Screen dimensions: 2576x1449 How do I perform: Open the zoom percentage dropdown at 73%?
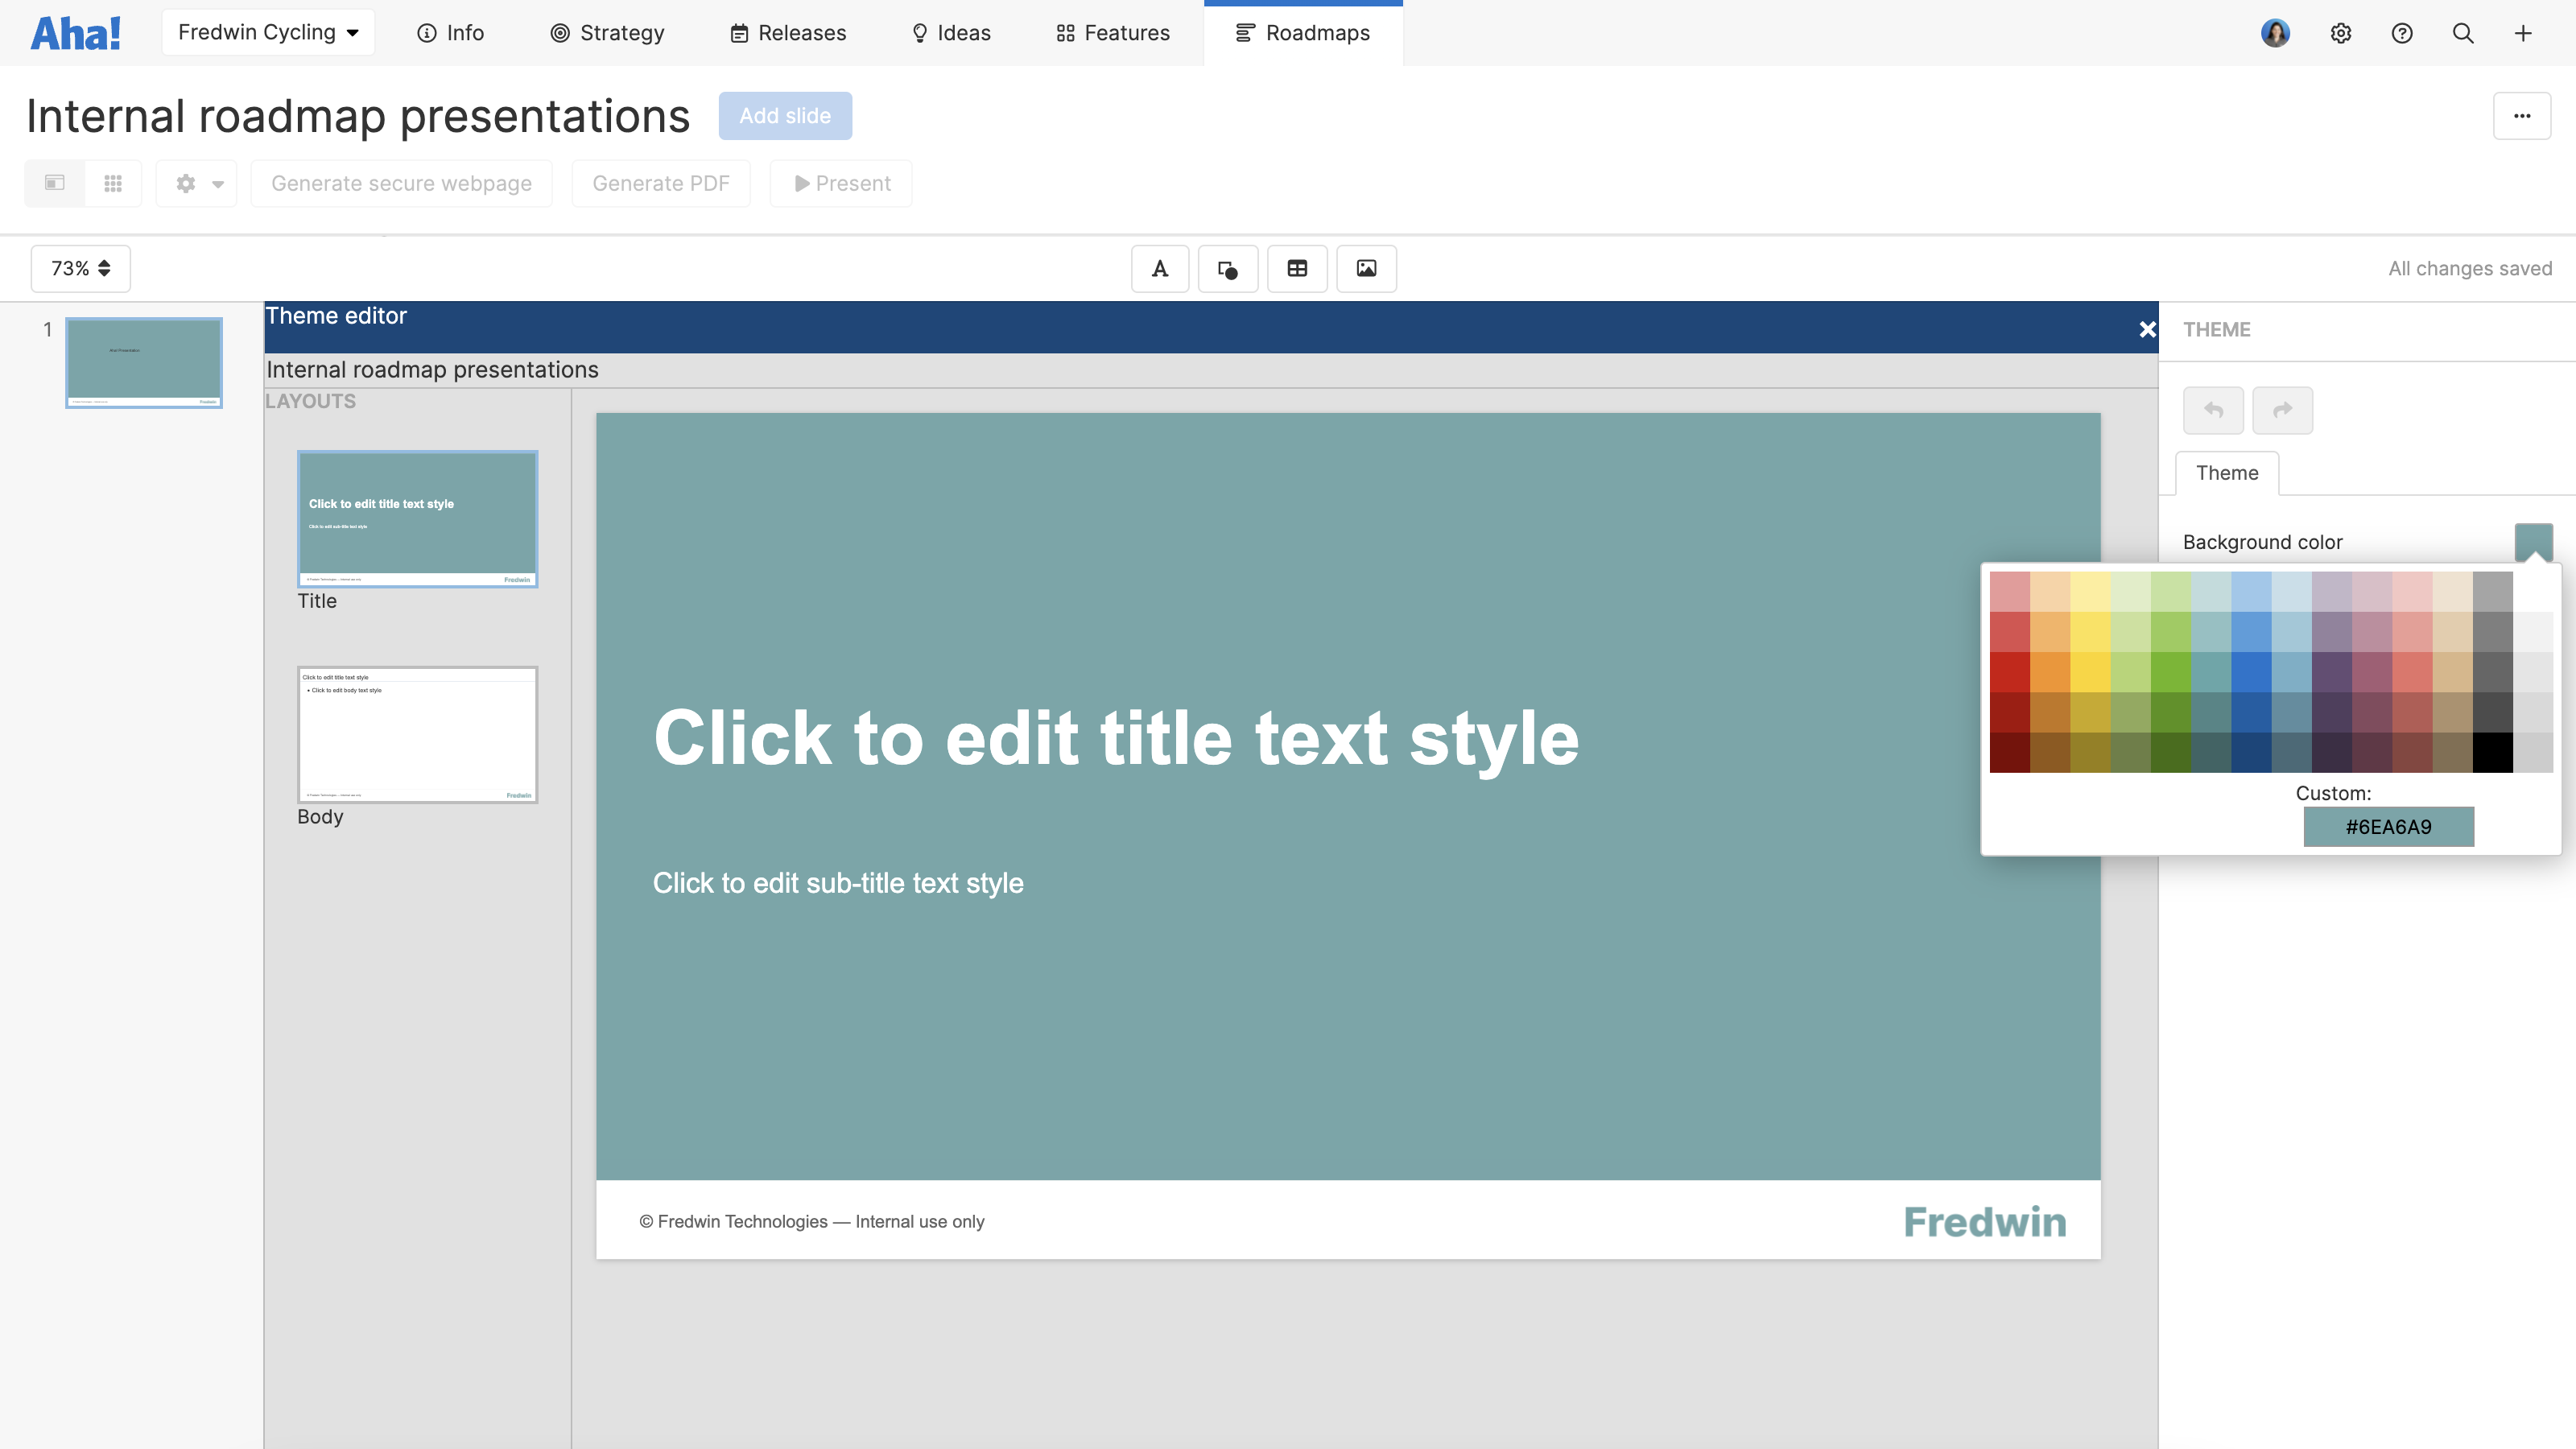80,267
